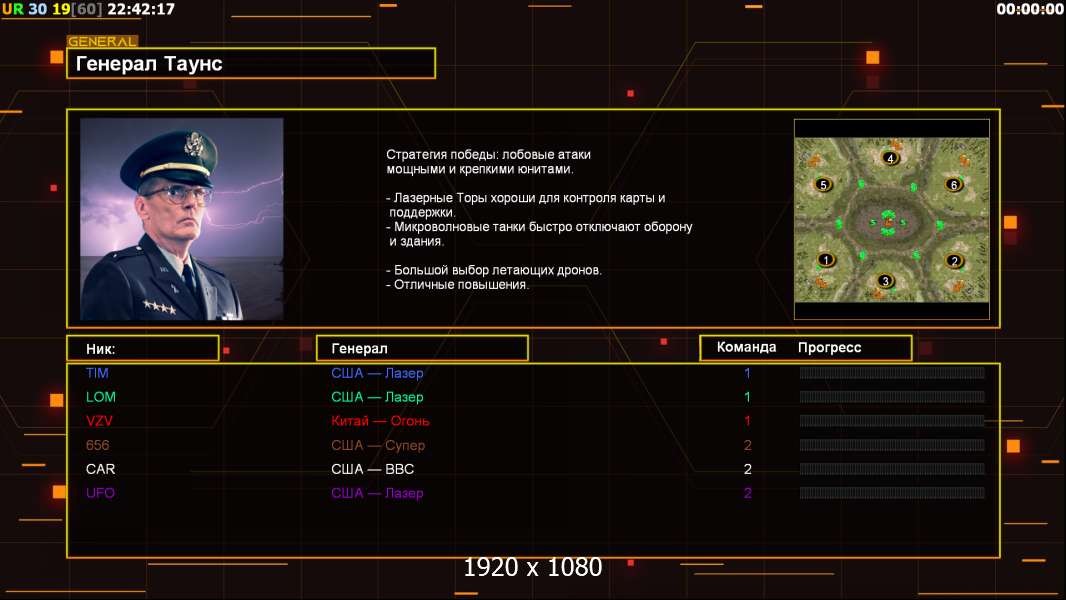Image resolution: width=1066 pixels, height=600 pixels.
Task: Click the general's portrait image
Action: point(182,219)
